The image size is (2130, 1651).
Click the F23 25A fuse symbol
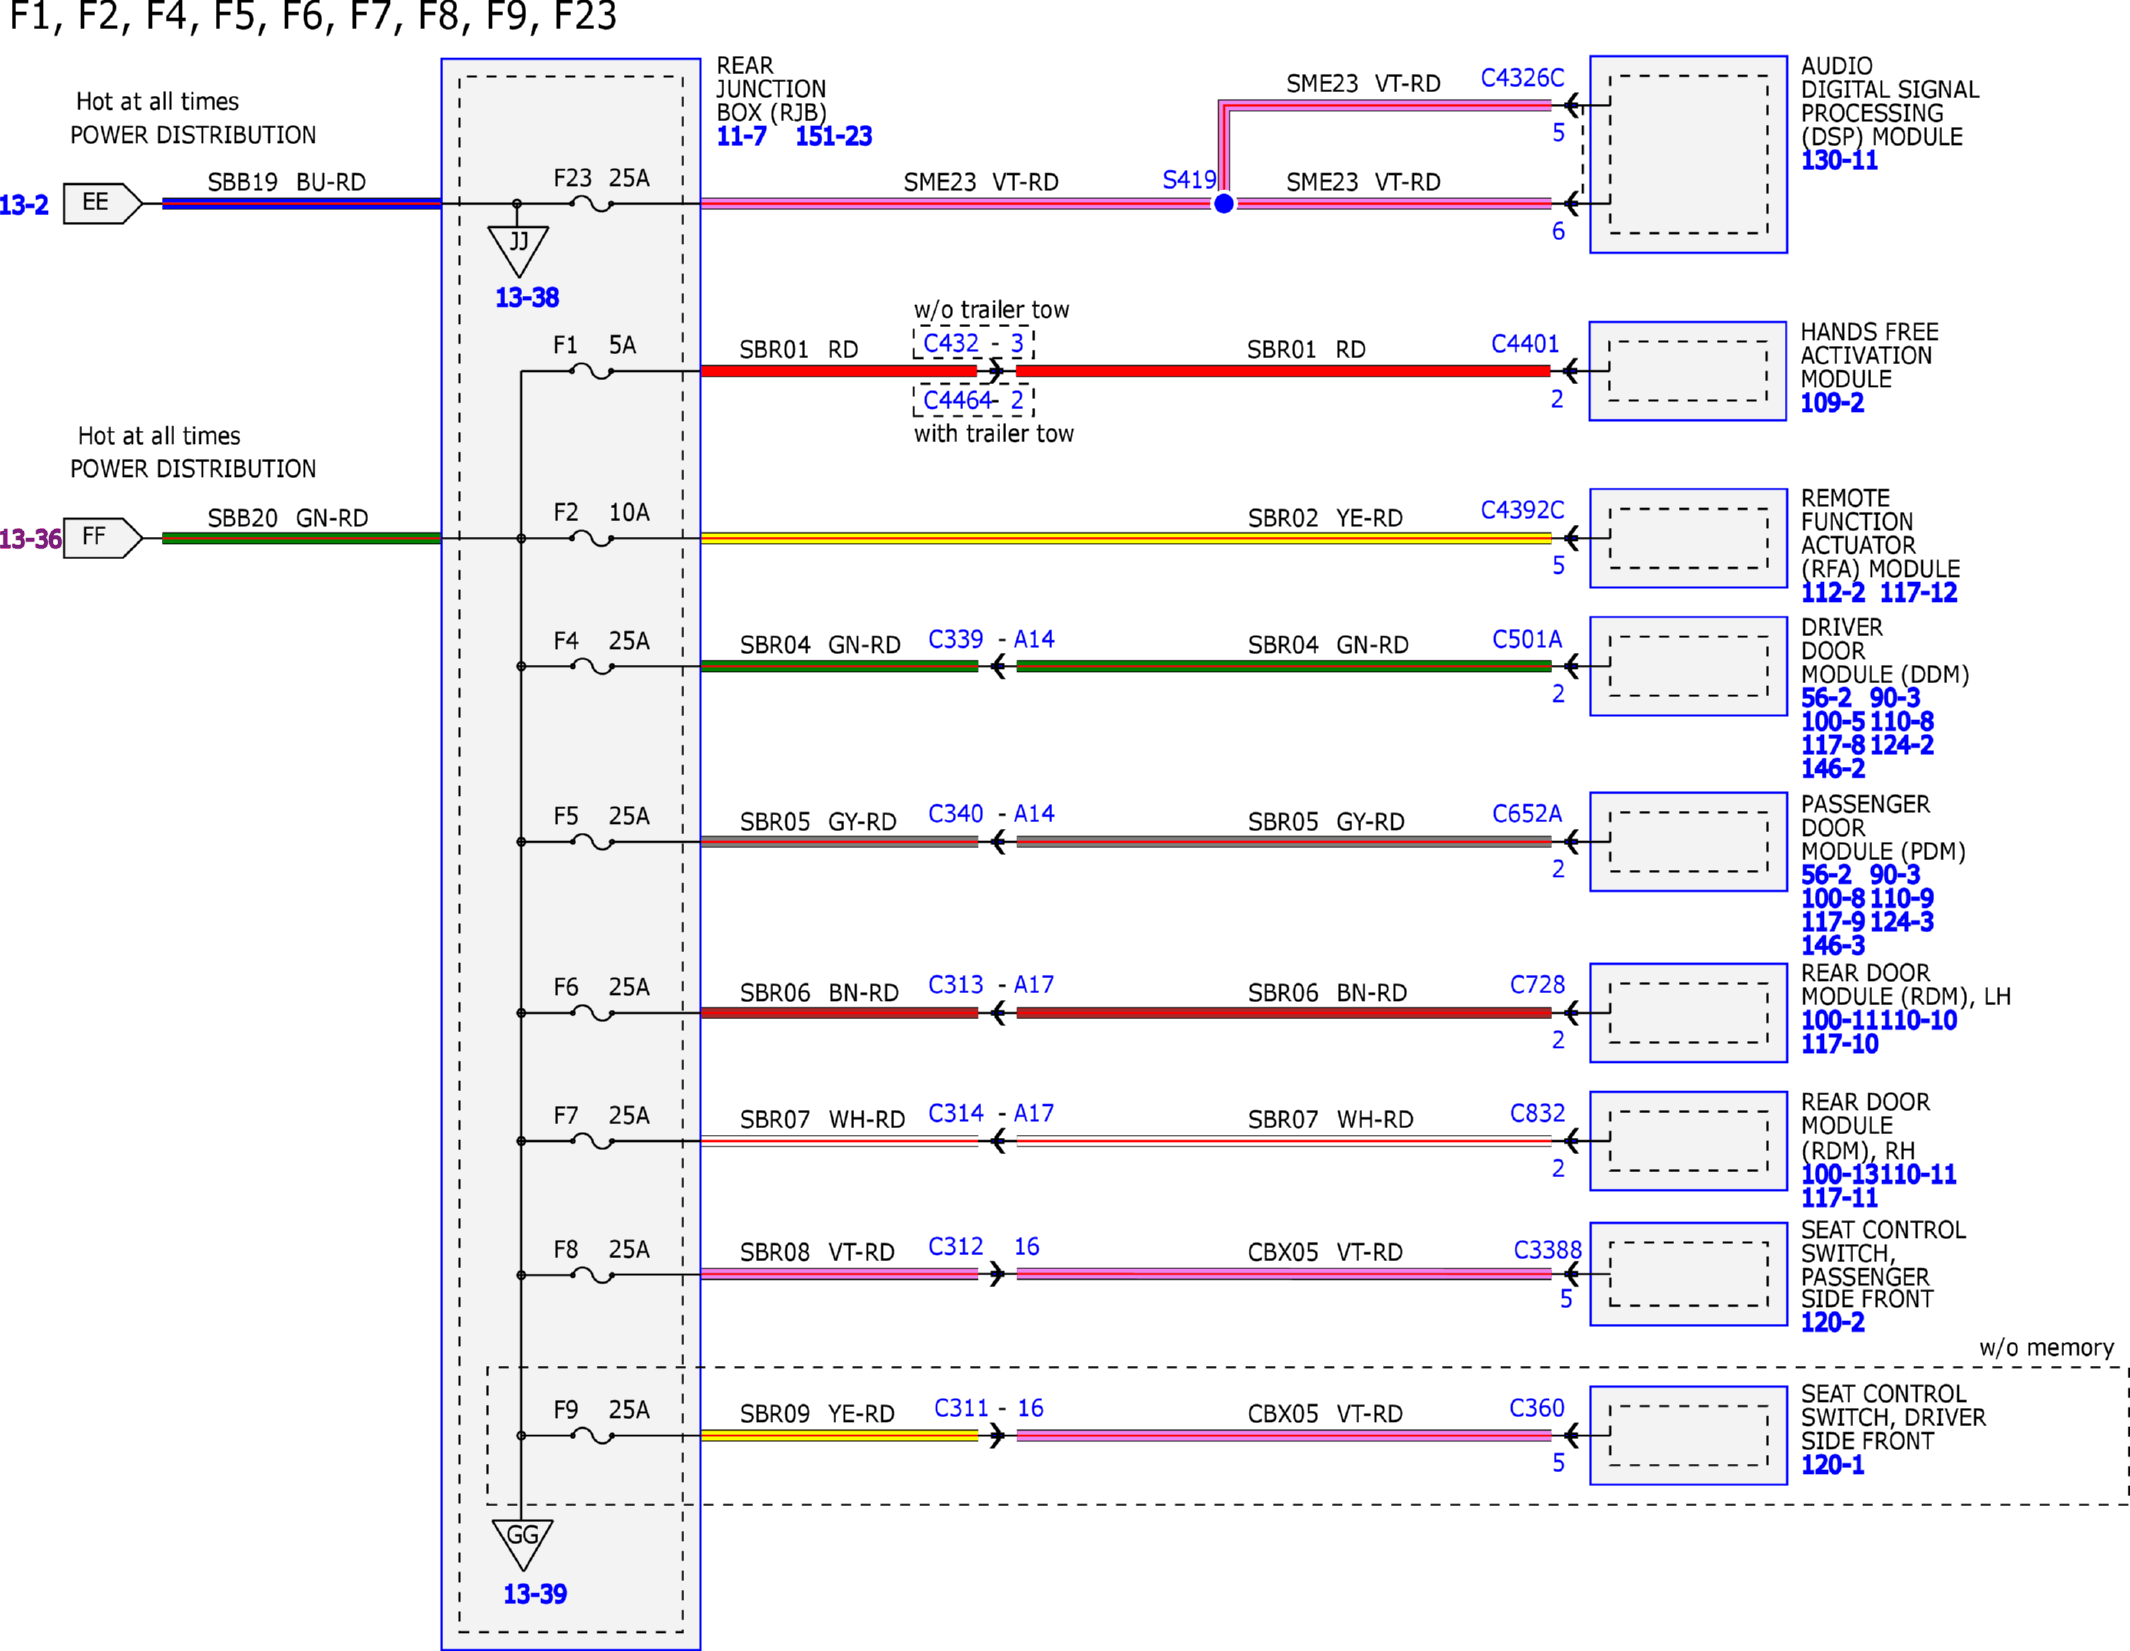[x=591, y=204]
